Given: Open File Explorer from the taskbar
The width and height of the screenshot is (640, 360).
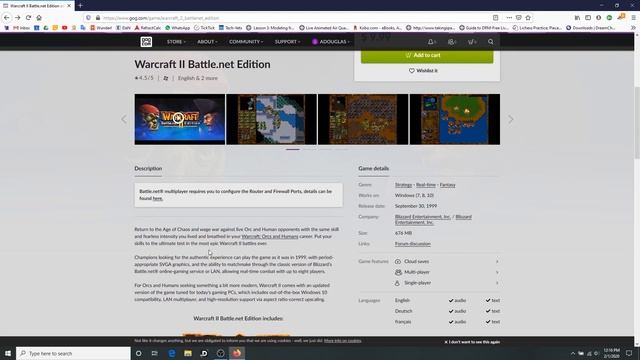Looking at the screenshot, I should coord(188,353).
